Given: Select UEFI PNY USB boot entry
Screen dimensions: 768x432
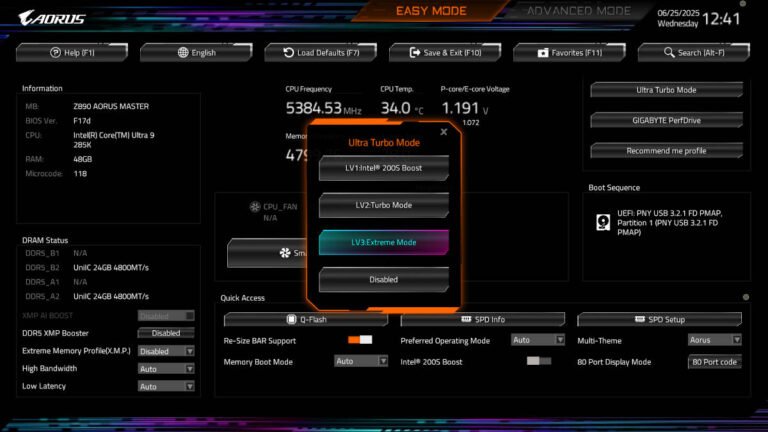Looking at the screenshot, I should (659, 222).
